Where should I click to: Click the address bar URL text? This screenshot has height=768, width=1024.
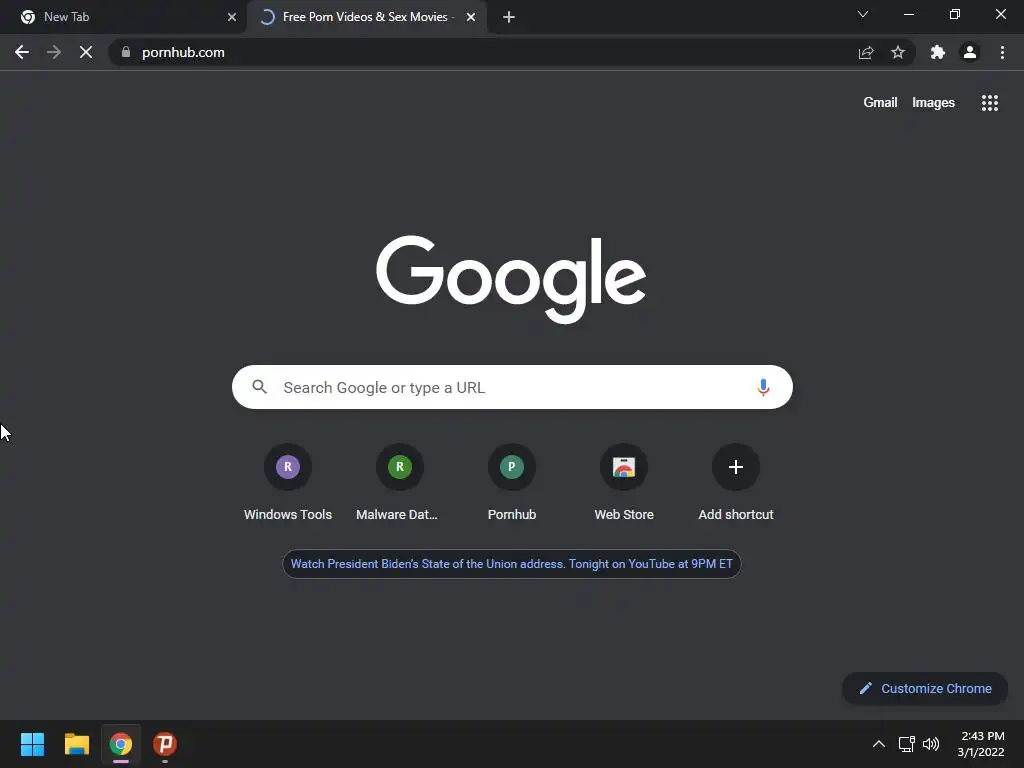click(x=183, y=52)
